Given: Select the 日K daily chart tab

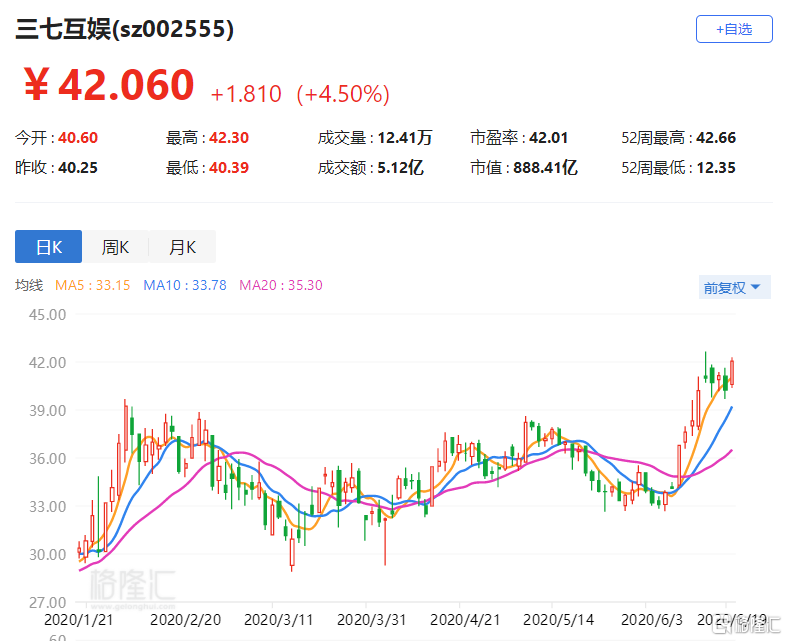Looking at the screenshot, I should [x=48, y=246].
